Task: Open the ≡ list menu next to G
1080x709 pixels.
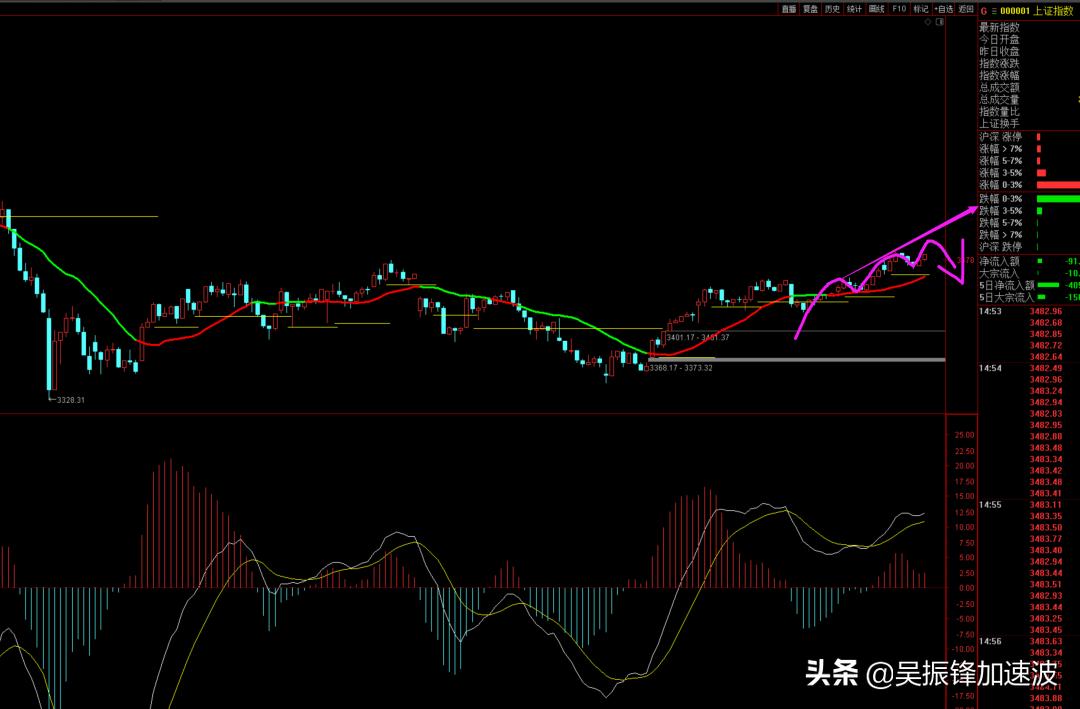Action: click(993, 9)
